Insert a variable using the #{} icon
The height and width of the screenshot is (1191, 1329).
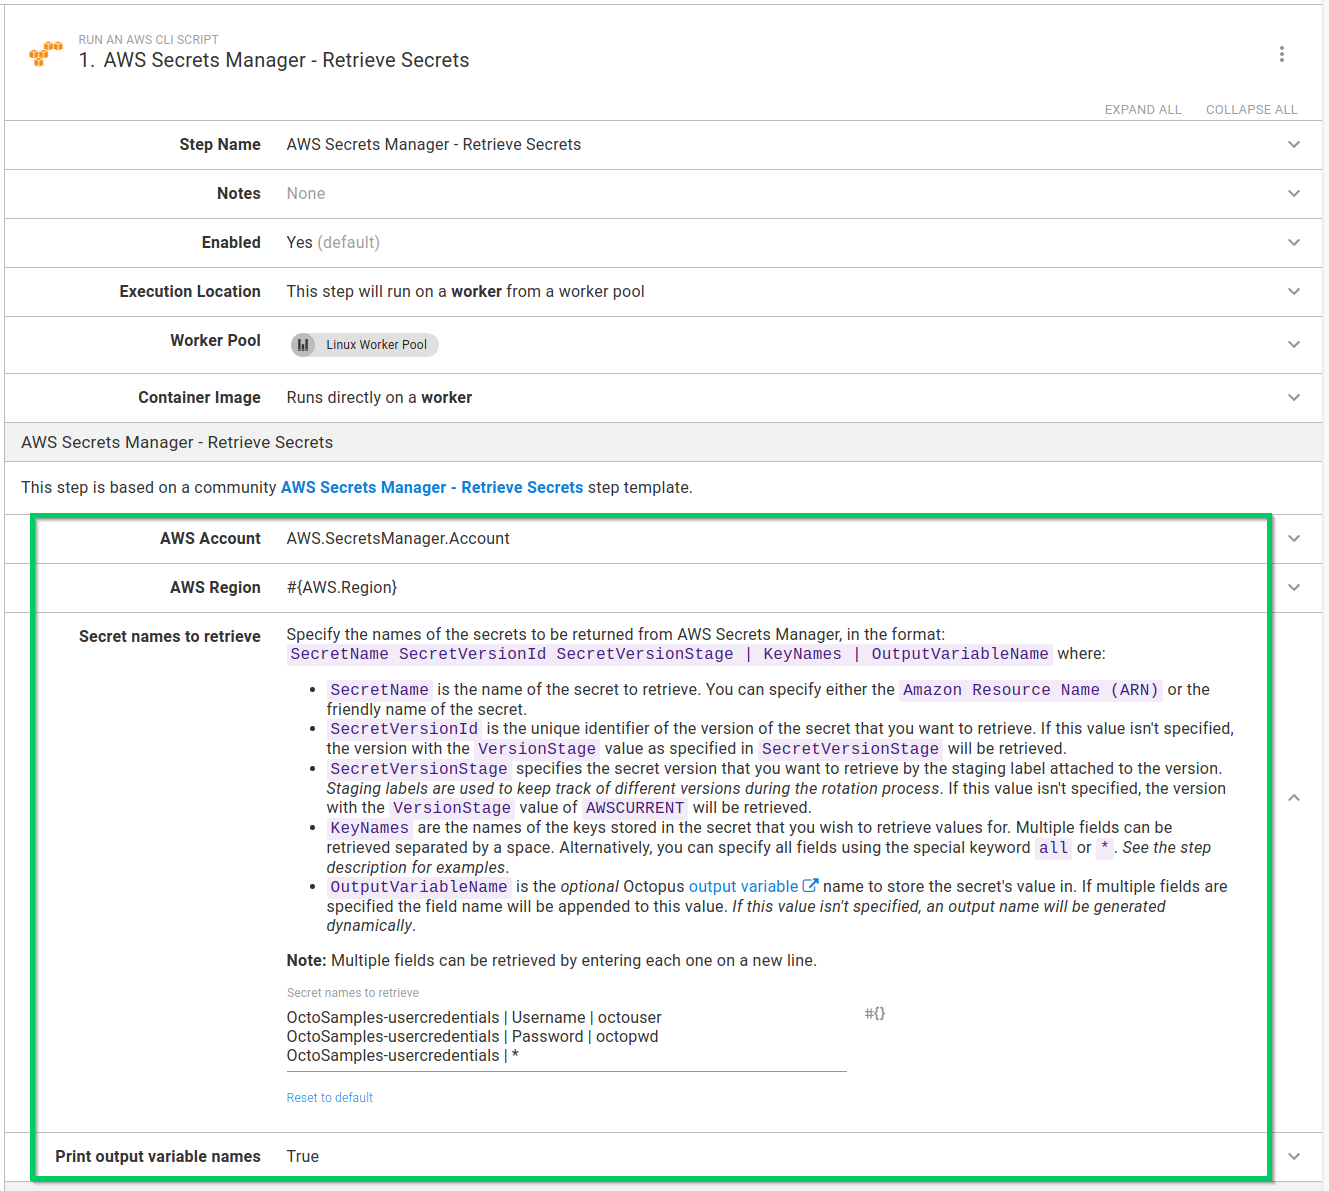(x=874, y=1013)
